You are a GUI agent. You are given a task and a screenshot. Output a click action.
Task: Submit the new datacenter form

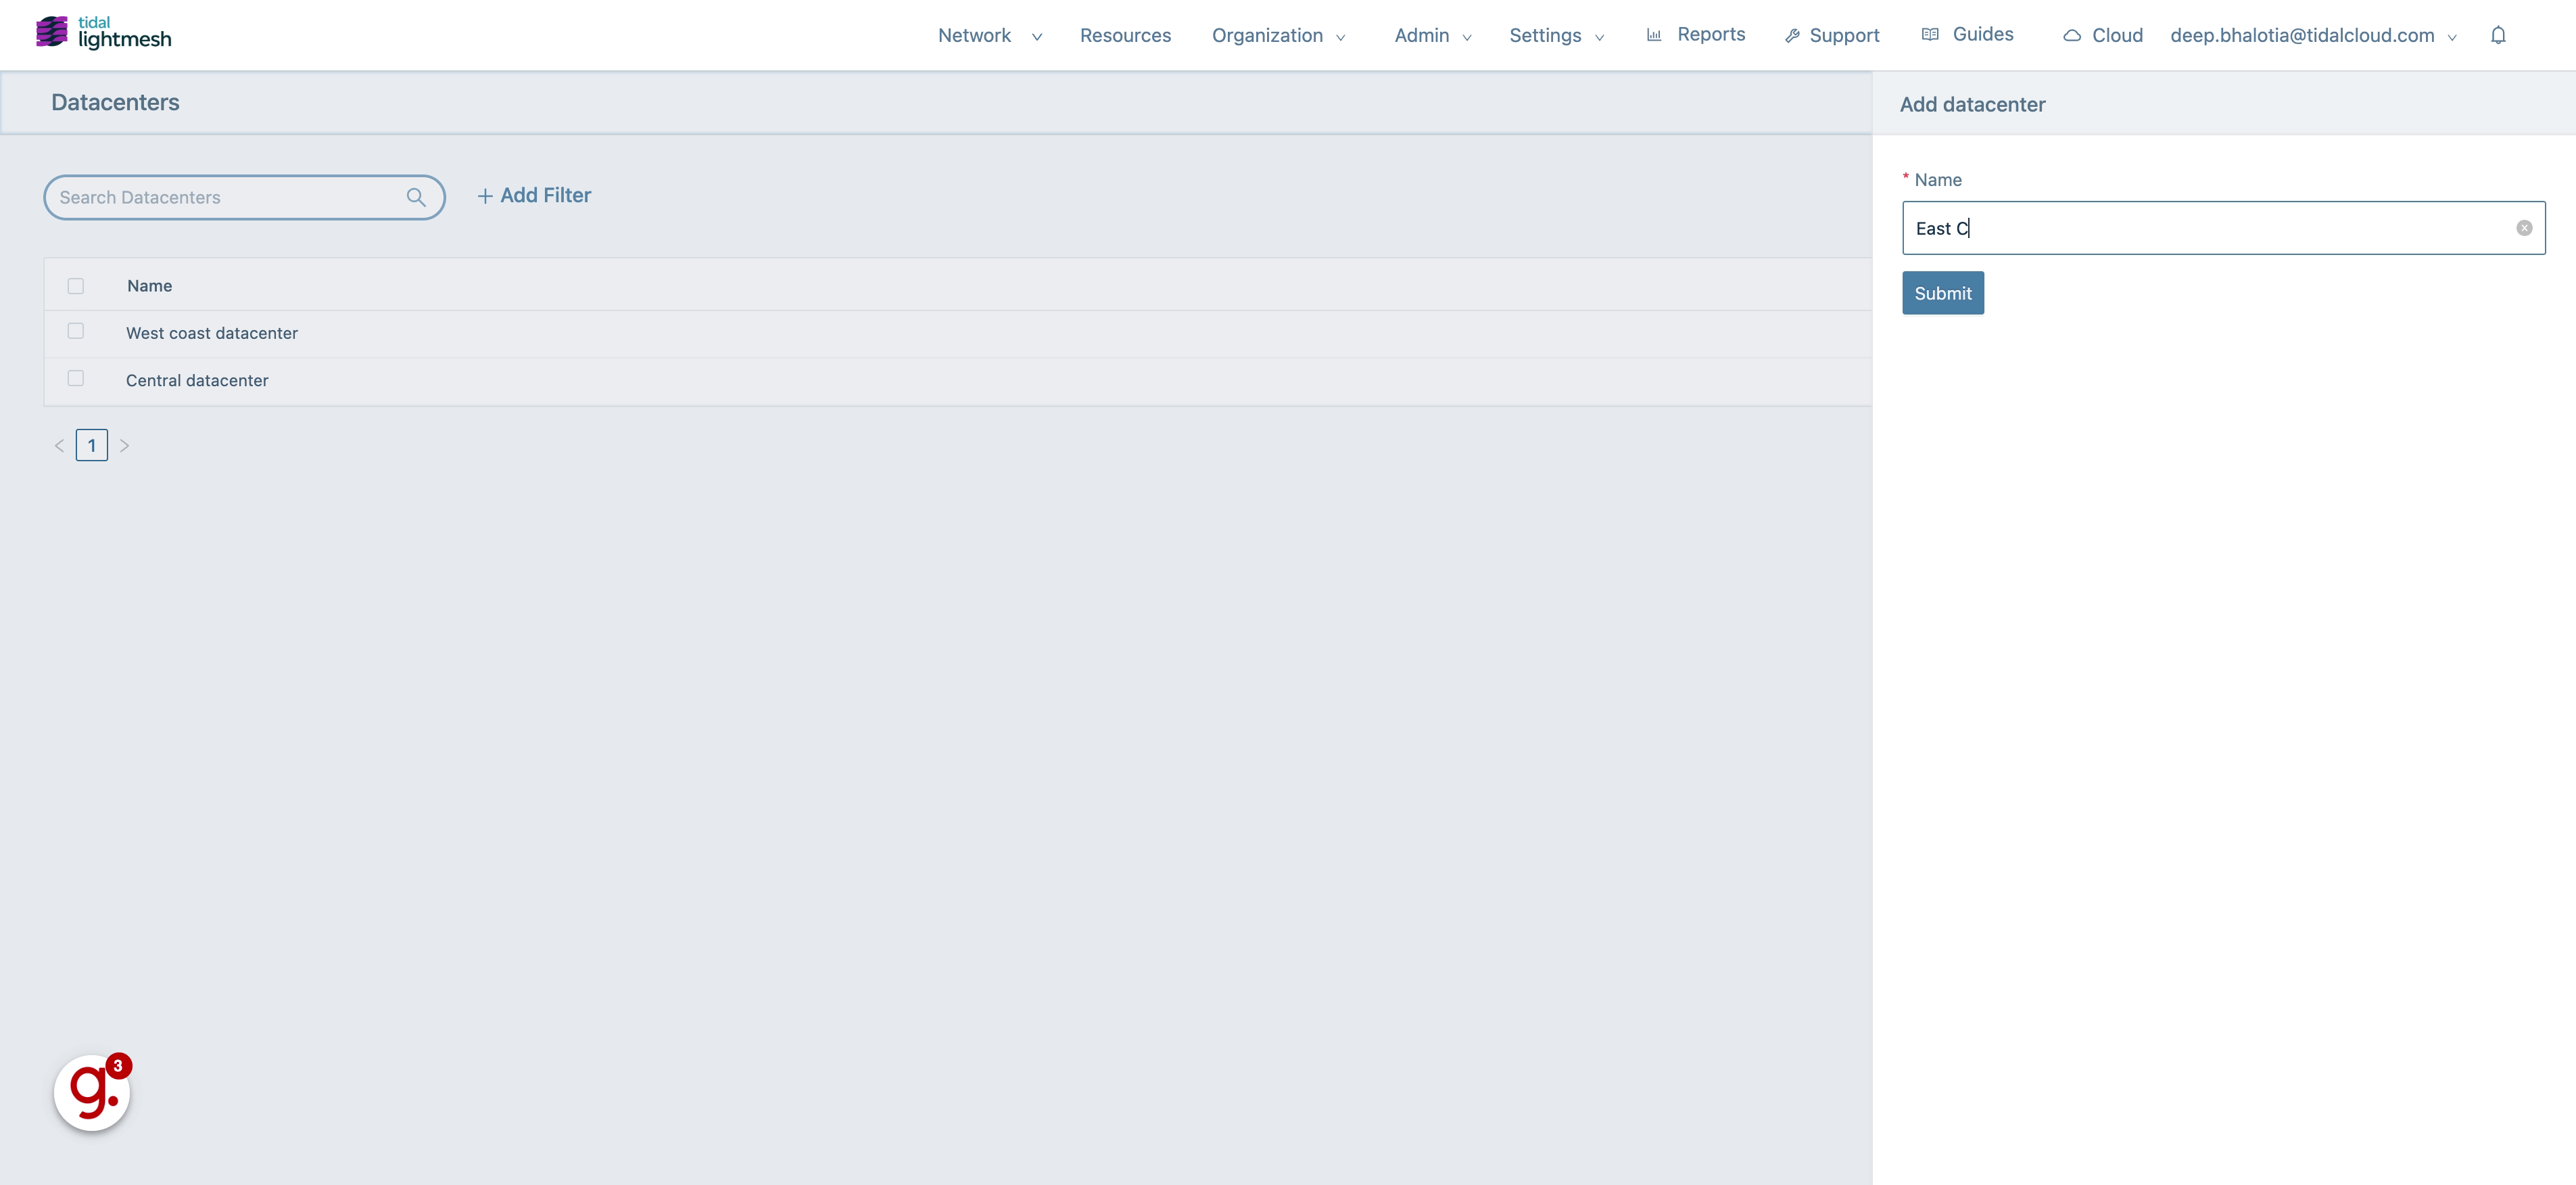[x=1942, y=292]
